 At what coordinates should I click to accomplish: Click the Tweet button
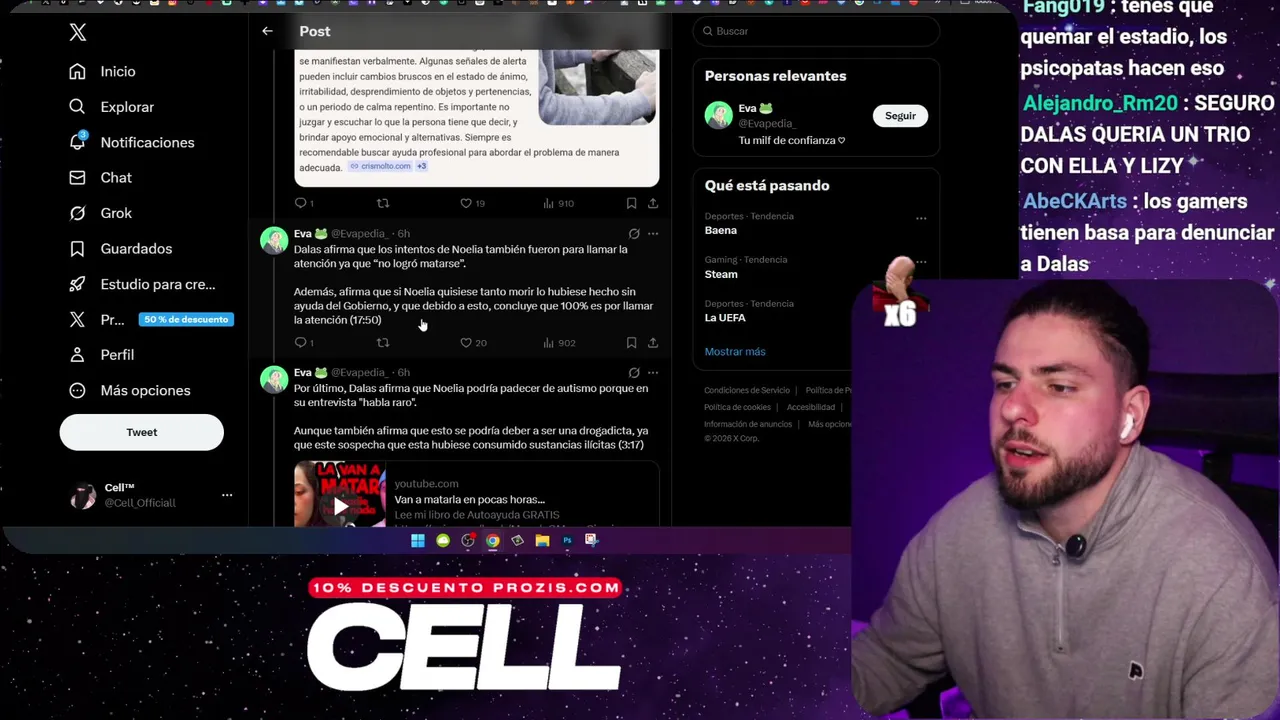pyautogui.click(x=141, y=432)
